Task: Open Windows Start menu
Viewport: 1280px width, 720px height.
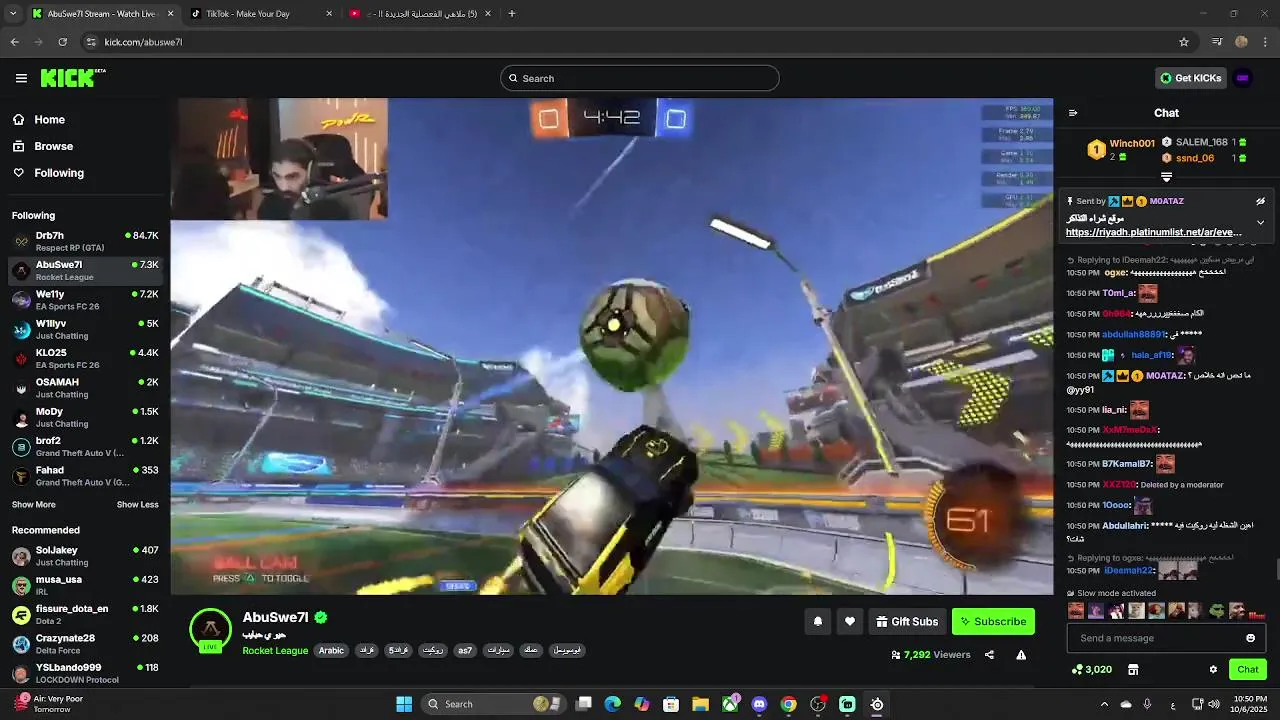Action: click(x=404, y=704)
